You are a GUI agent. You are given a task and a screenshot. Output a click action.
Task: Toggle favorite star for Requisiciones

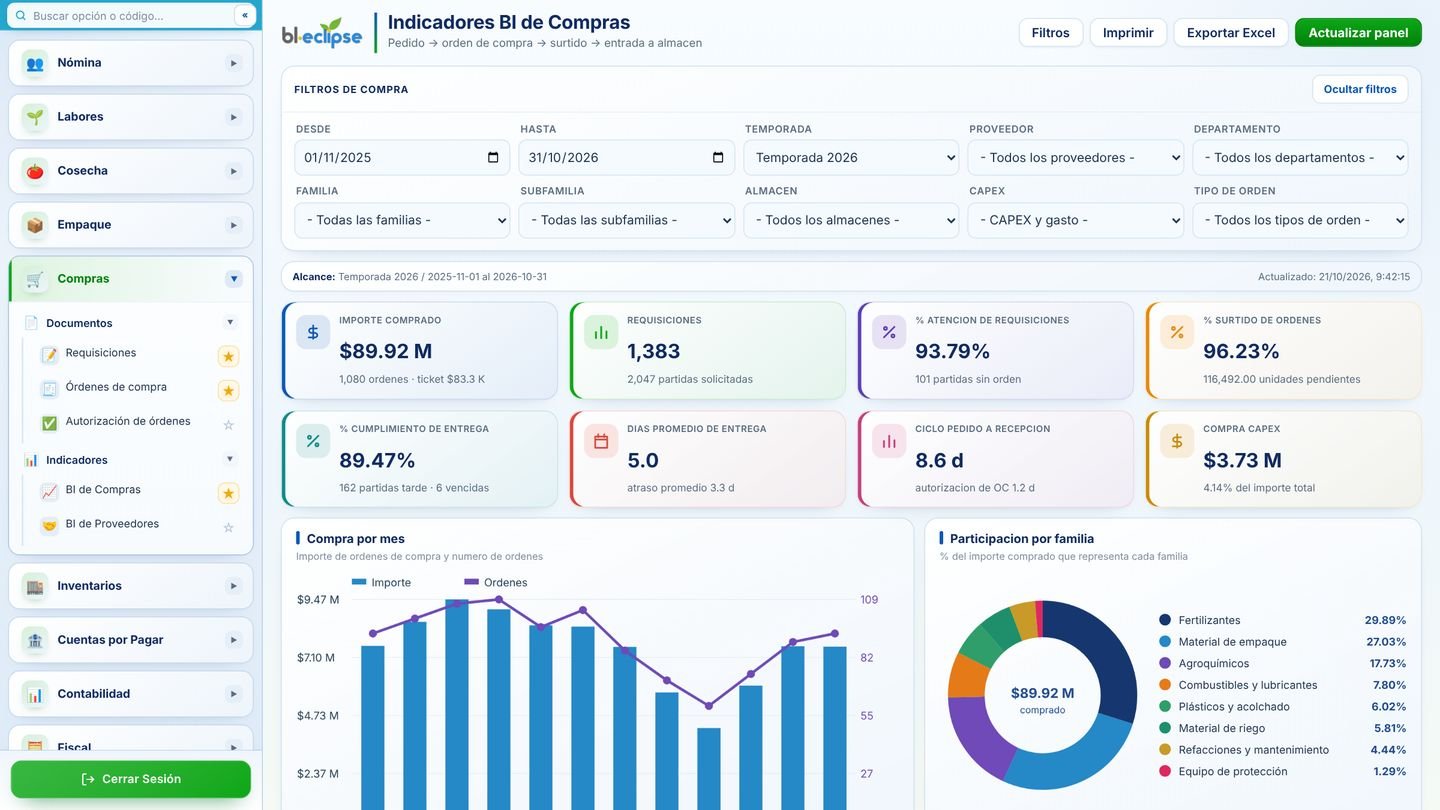click(x=228, y=356)
